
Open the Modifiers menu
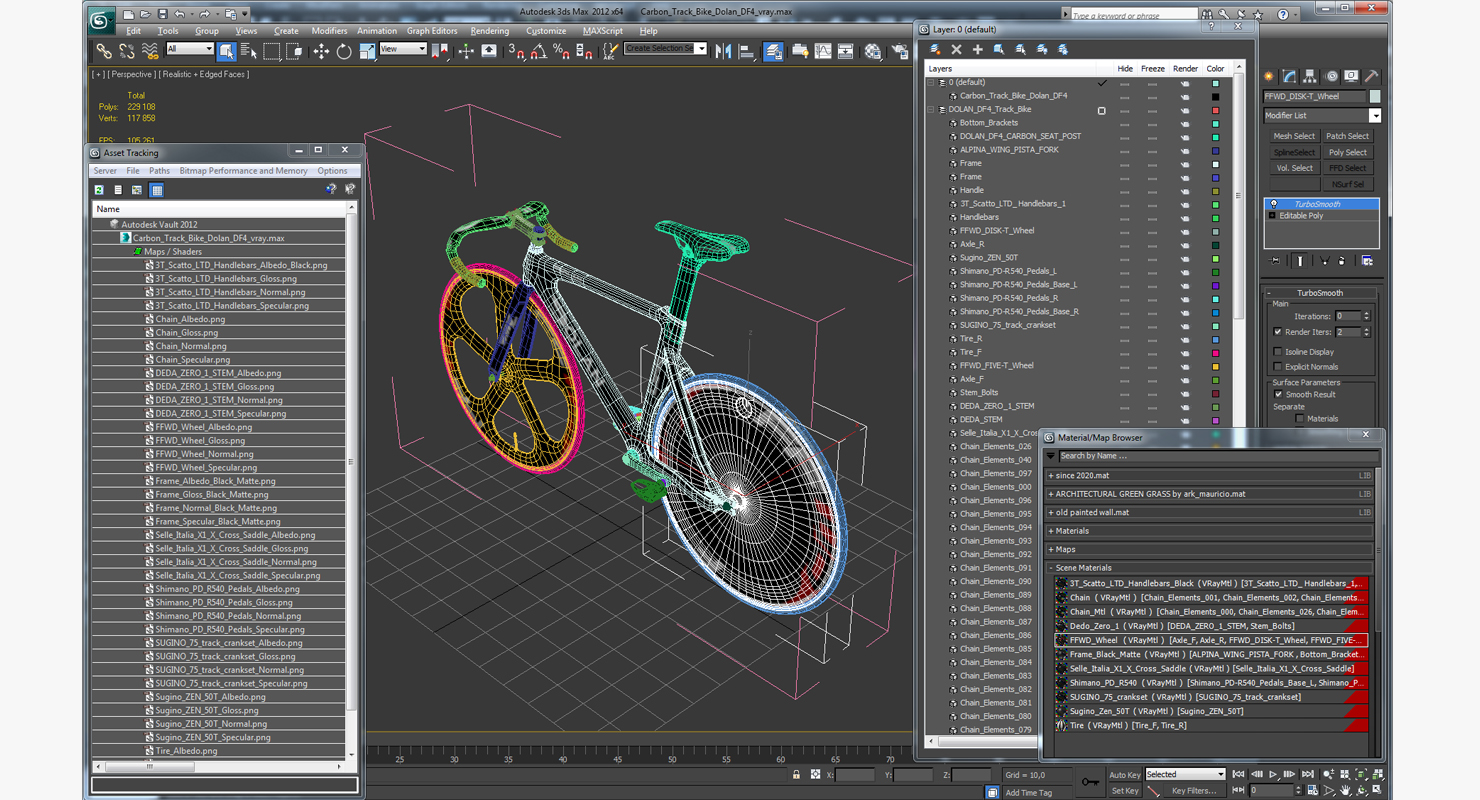[329, 31]
